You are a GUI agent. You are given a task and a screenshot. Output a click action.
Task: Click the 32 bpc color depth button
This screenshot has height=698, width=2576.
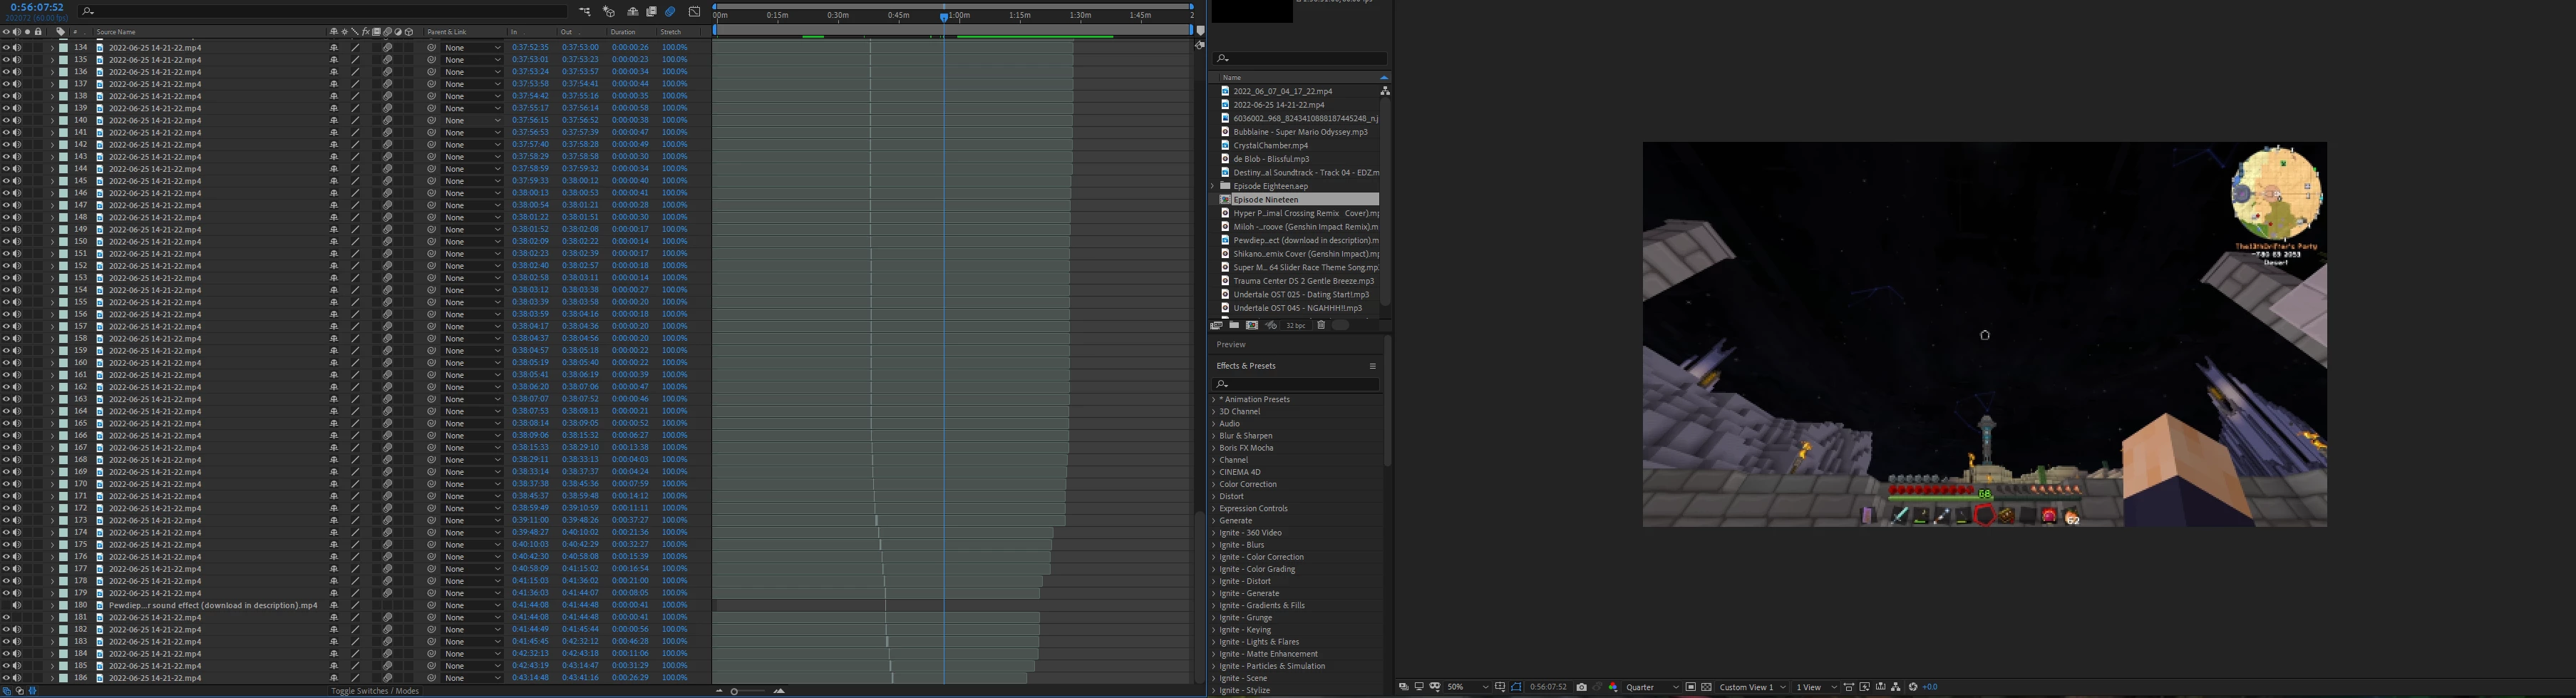pos(1296,325)
